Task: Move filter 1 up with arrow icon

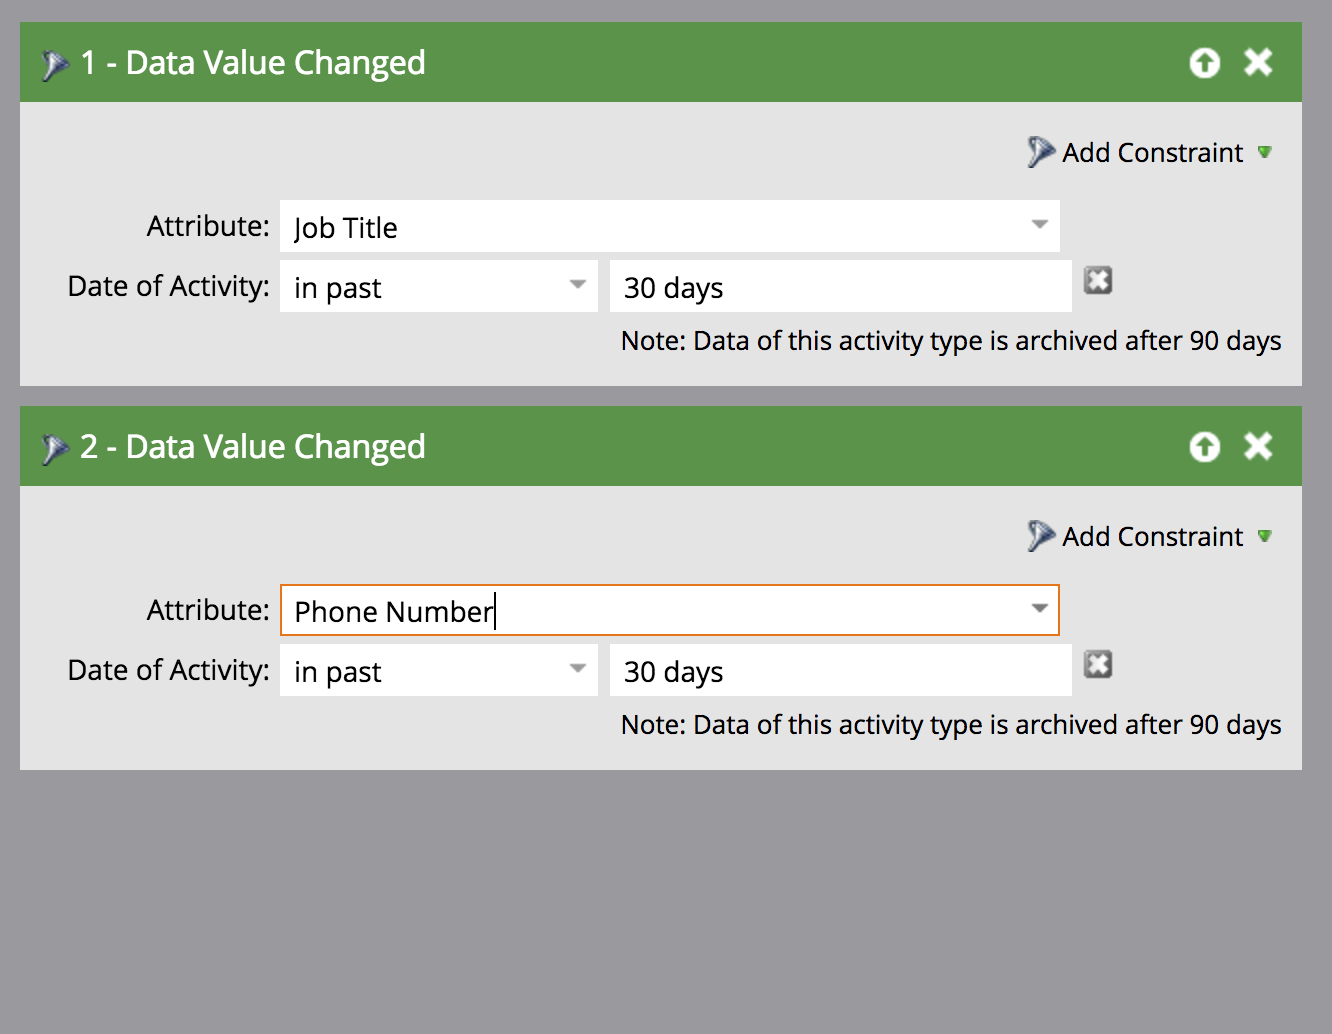Action: (1204, 63)
